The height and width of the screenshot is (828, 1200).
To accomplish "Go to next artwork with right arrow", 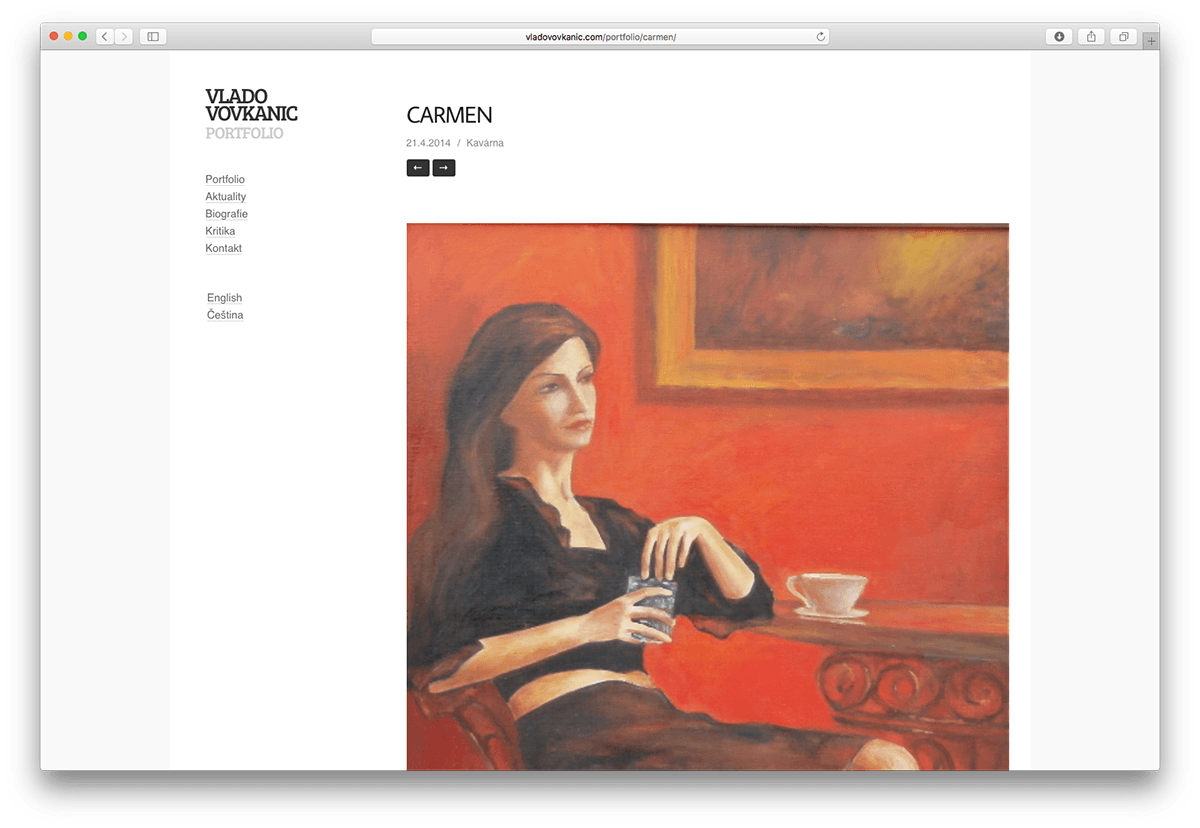I will point(444,168).
